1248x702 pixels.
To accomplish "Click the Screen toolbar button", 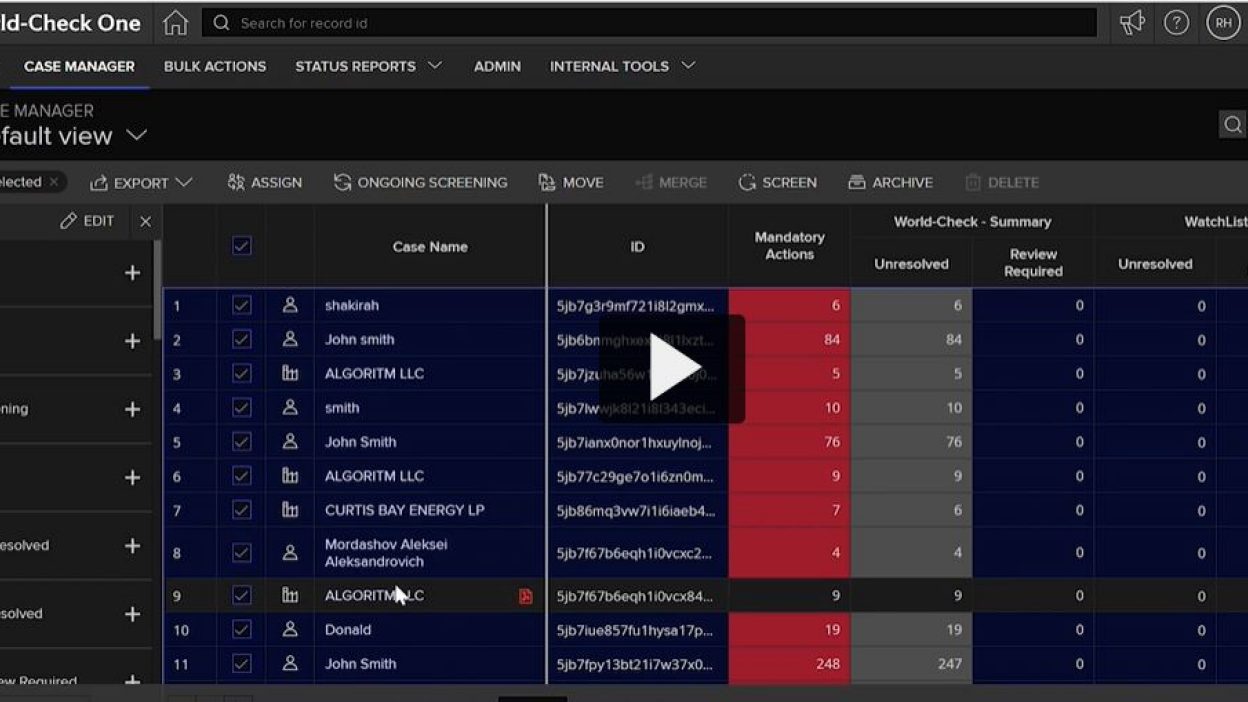I will 777,182.
